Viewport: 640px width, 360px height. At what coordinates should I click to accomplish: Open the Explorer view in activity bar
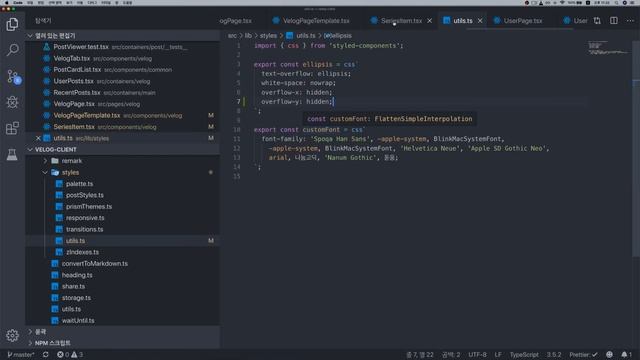click(12, 24)
